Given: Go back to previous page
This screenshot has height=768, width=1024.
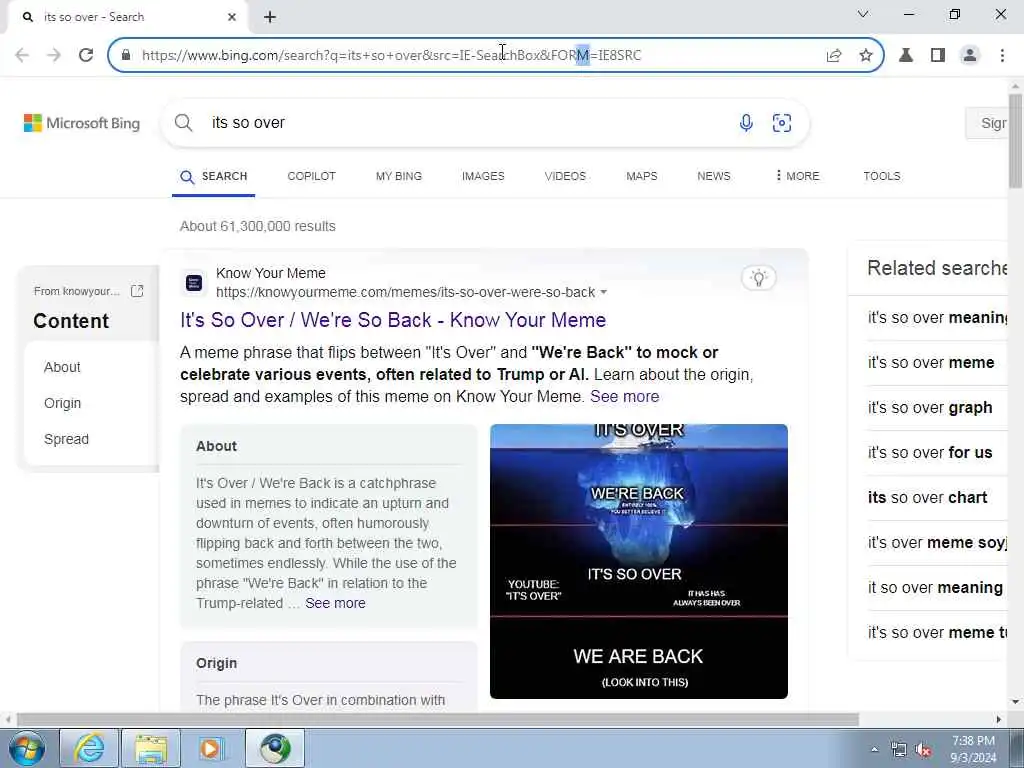Looking at the screenshot, I should [22, 55].
